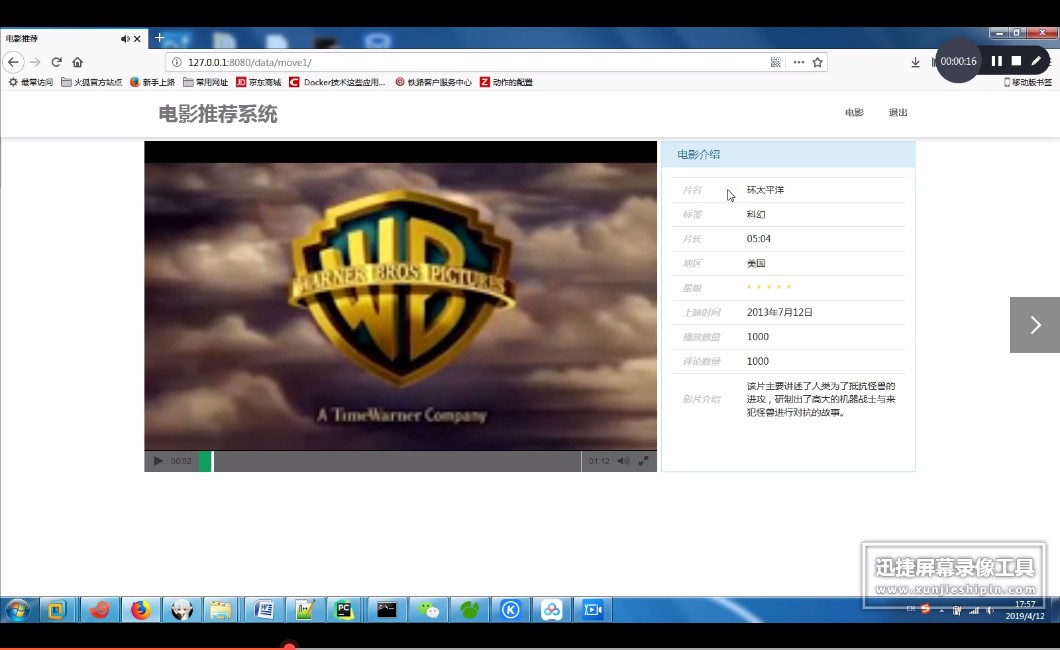Screen dimensions: 1060x650
Task: Enter fullscreen on the video player
Action: (x=644, y=461)
